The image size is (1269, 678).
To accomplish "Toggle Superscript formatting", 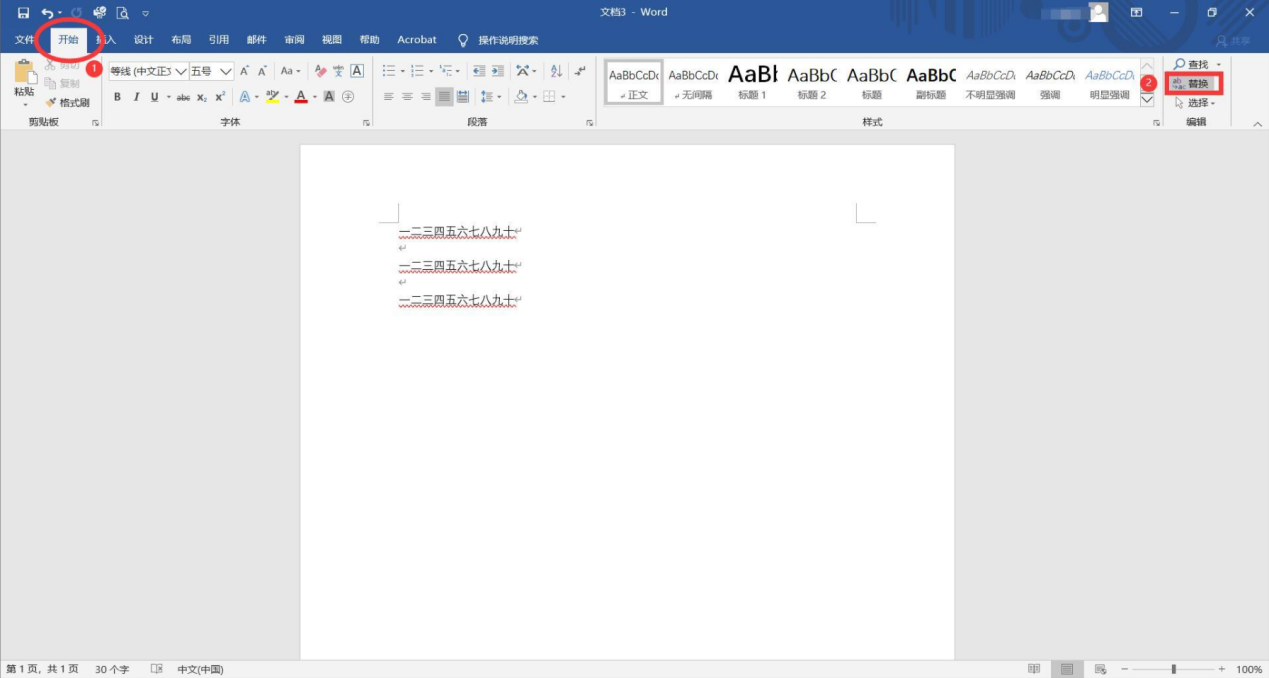I will pyautogui.click(x=220, y=97).
